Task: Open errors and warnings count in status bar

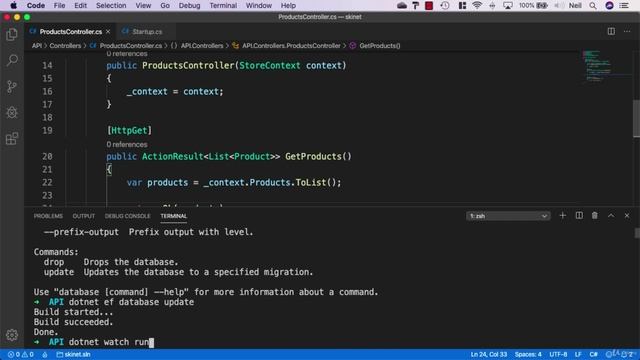Action: click(21, 354)
